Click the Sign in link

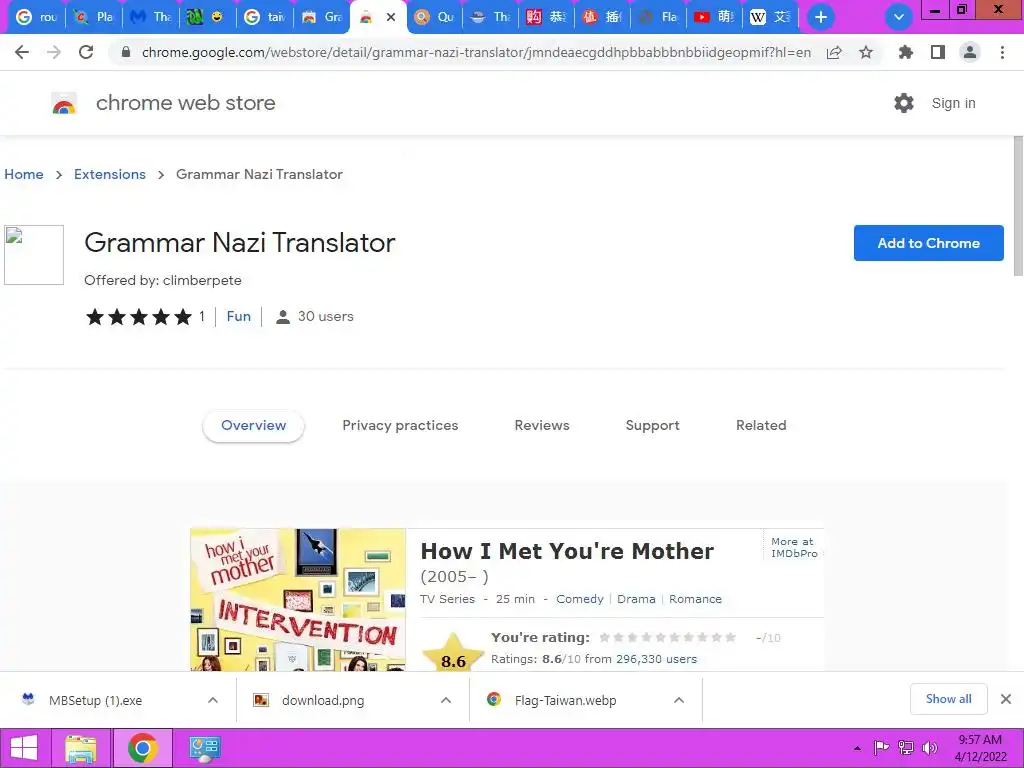[x=953, y=103]
